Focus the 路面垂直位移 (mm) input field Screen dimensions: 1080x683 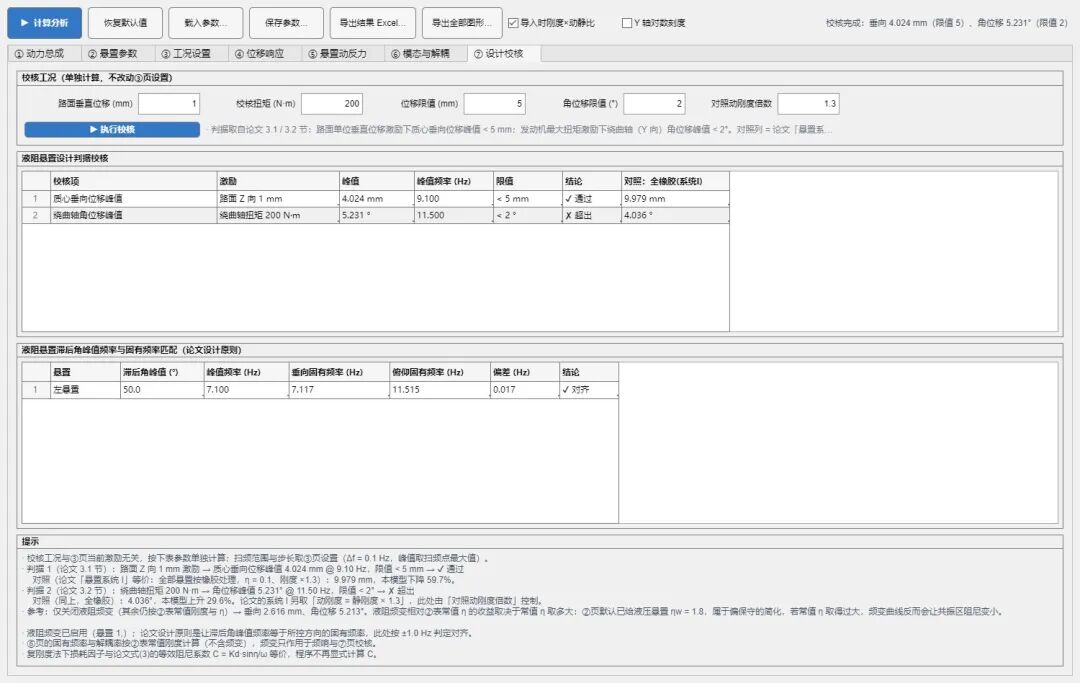[169, 104]
